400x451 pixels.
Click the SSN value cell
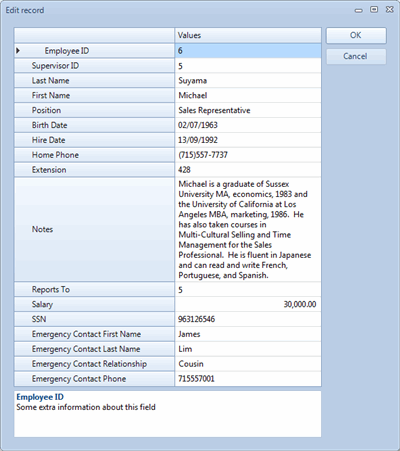tap(248, 319)
